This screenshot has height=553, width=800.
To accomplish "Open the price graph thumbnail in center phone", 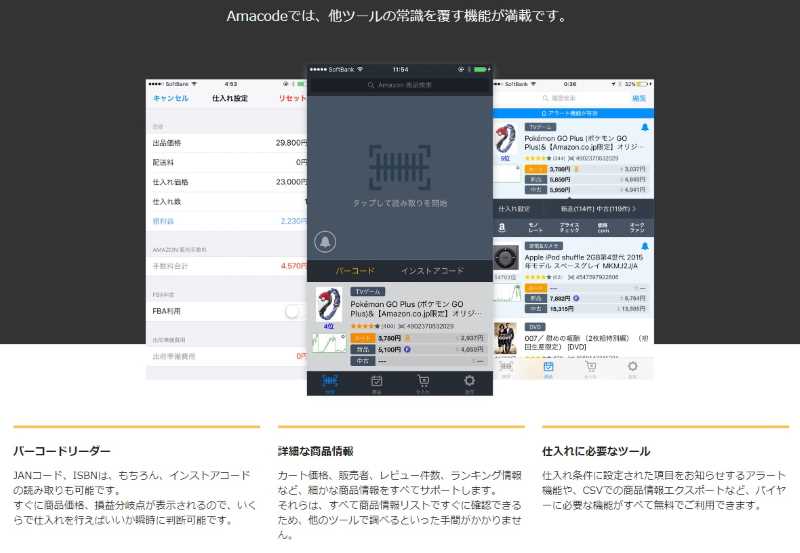I will pos(329,343).
